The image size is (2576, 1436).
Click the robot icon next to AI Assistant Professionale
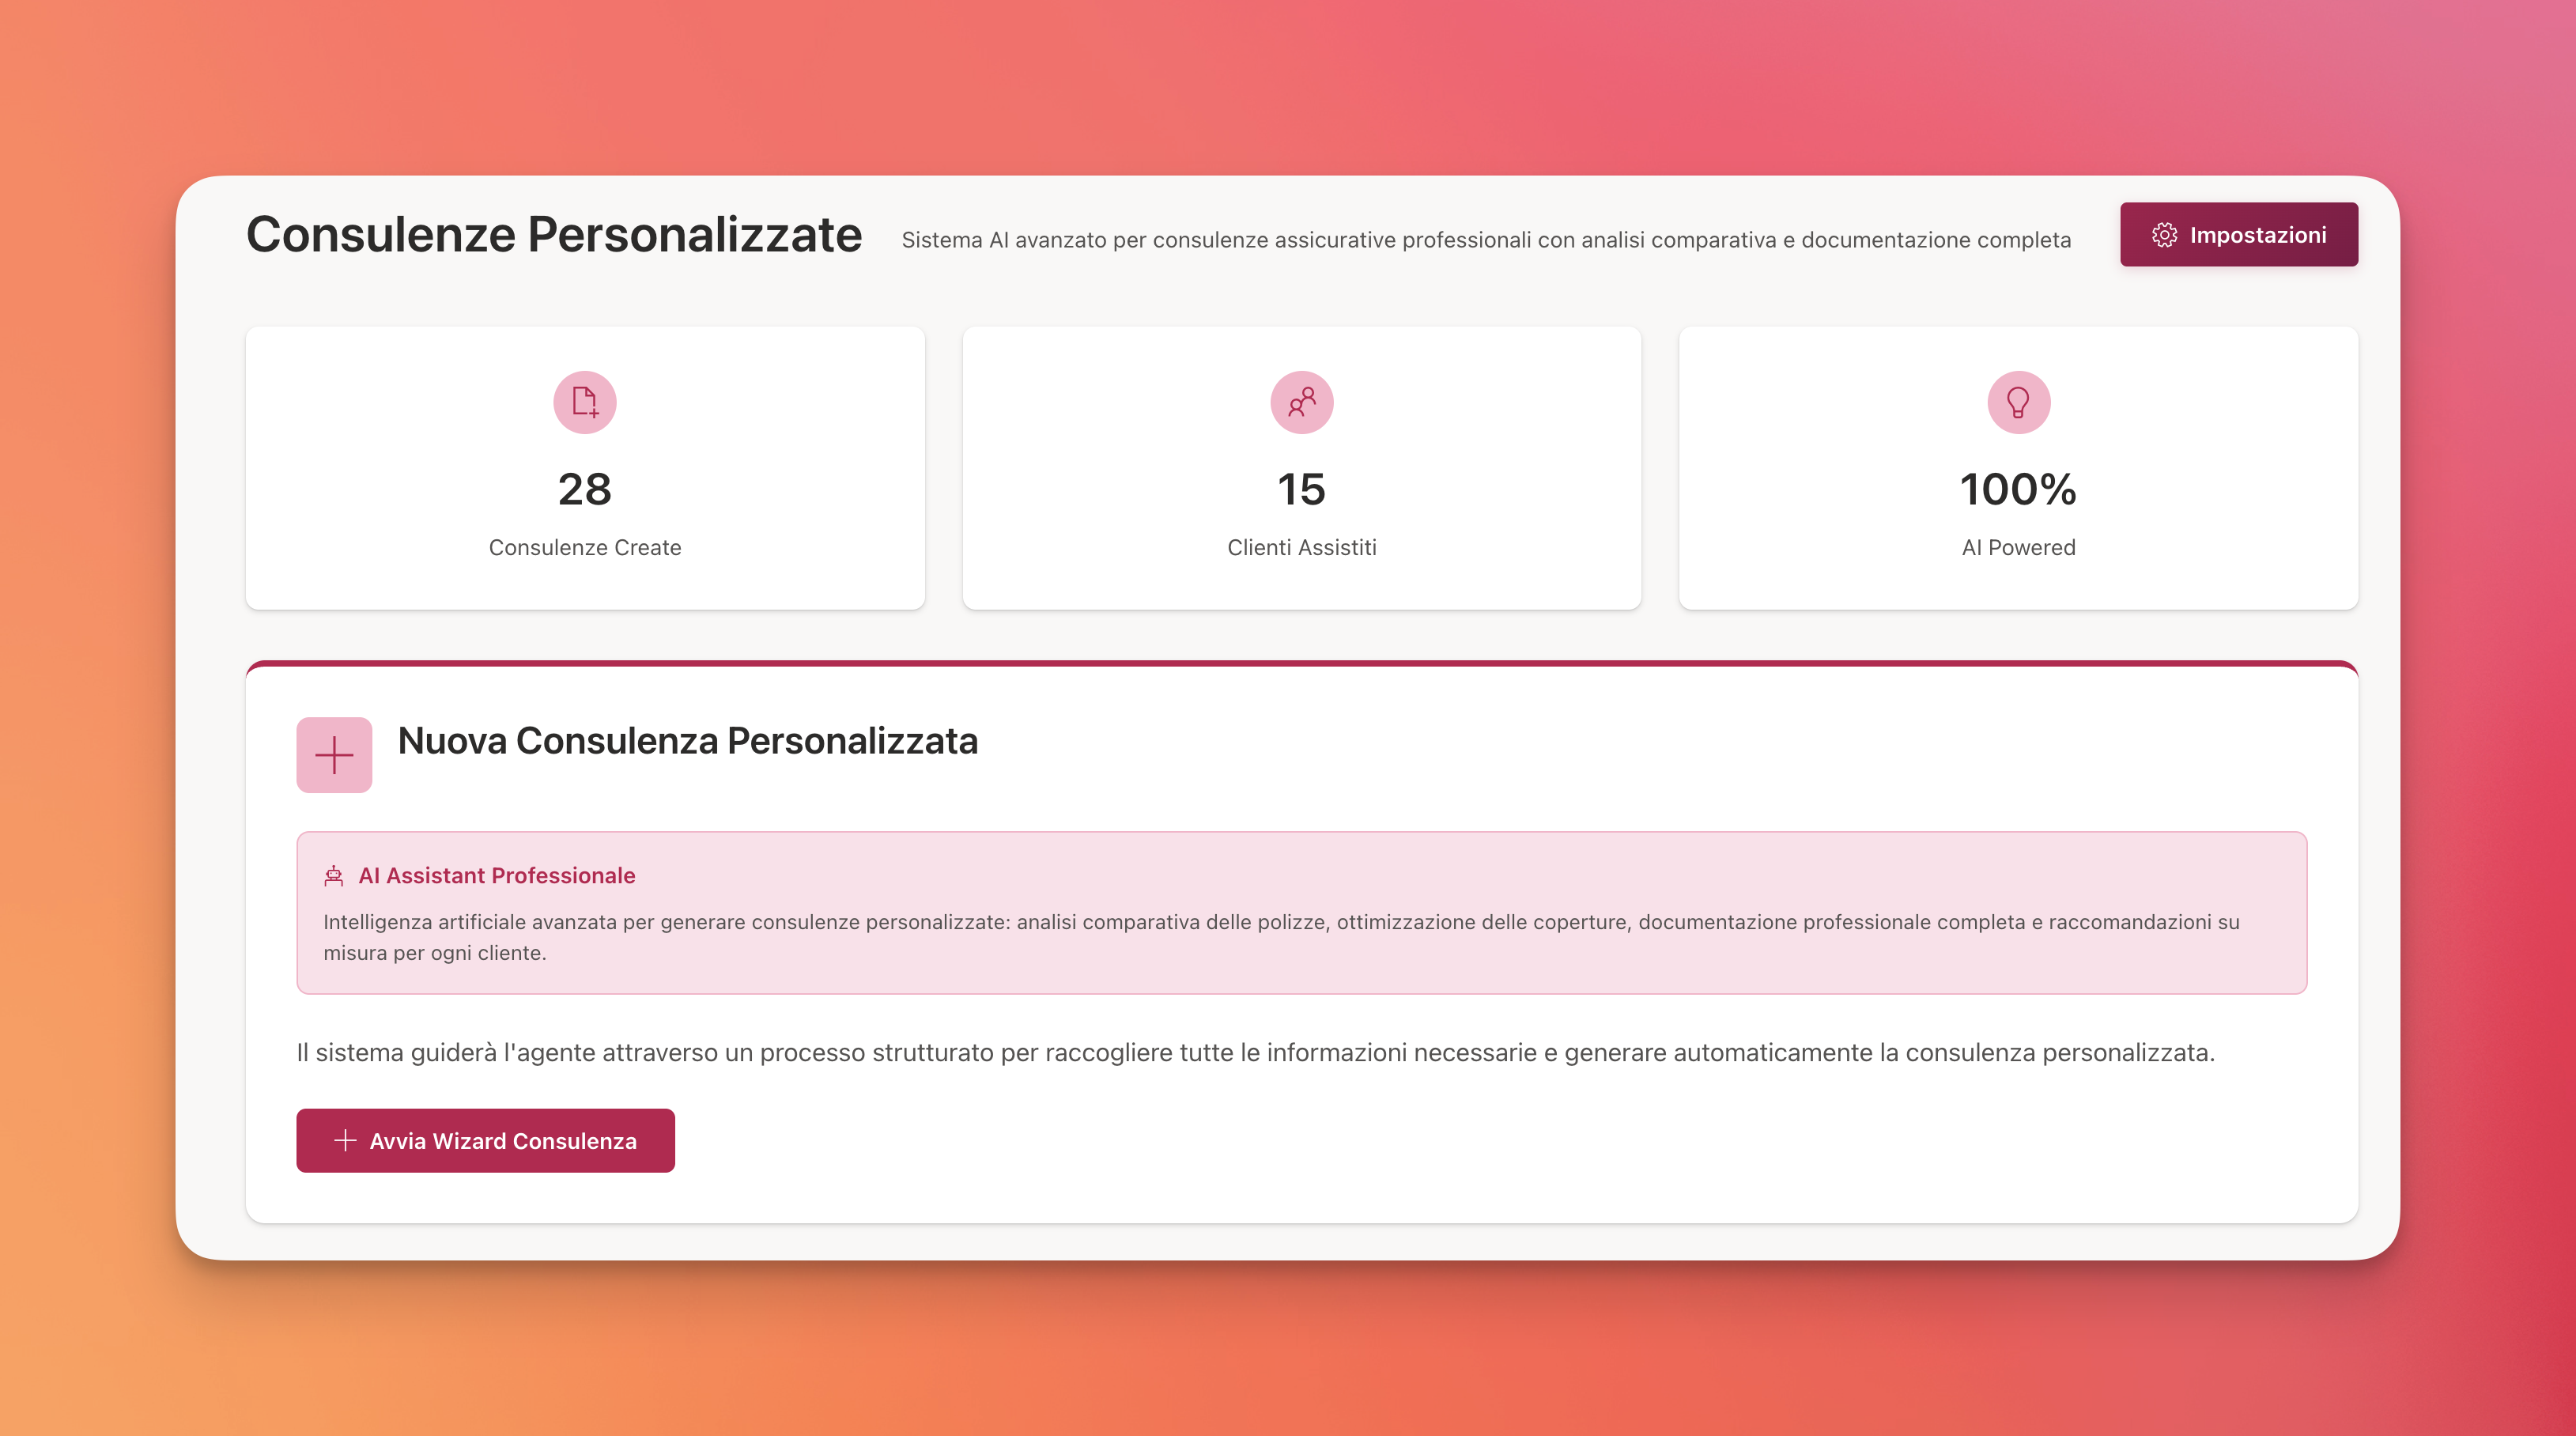click(x=334, y=875)
